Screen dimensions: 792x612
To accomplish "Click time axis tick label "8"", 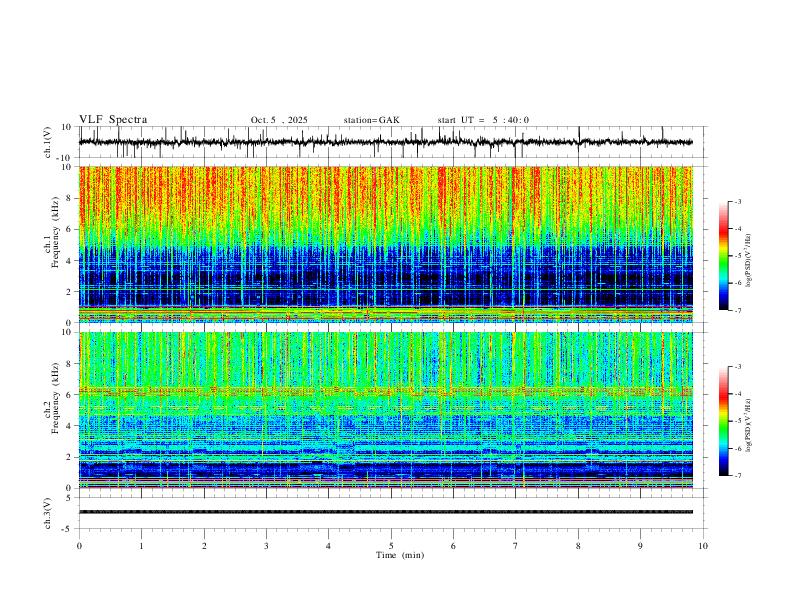I will (x=578, y=546).
